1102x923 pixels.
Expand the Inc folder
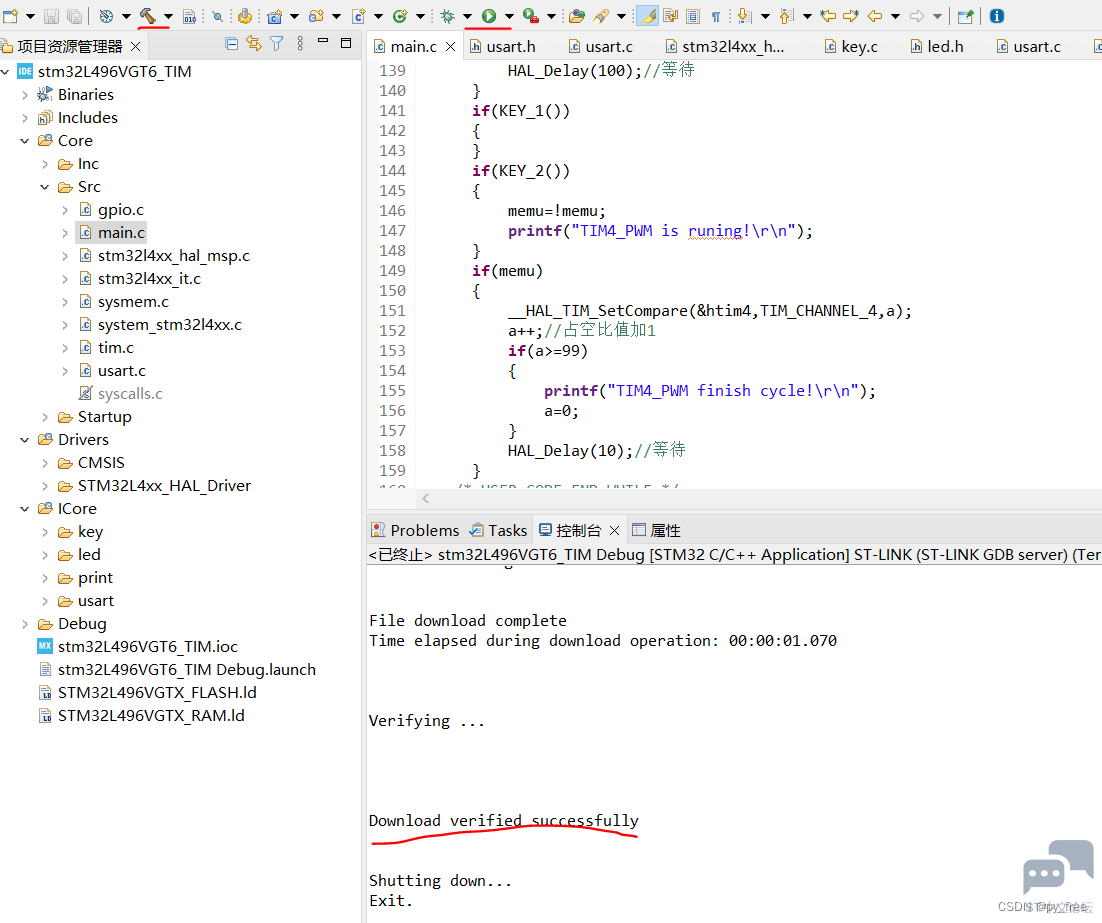(x=45, y=164)
